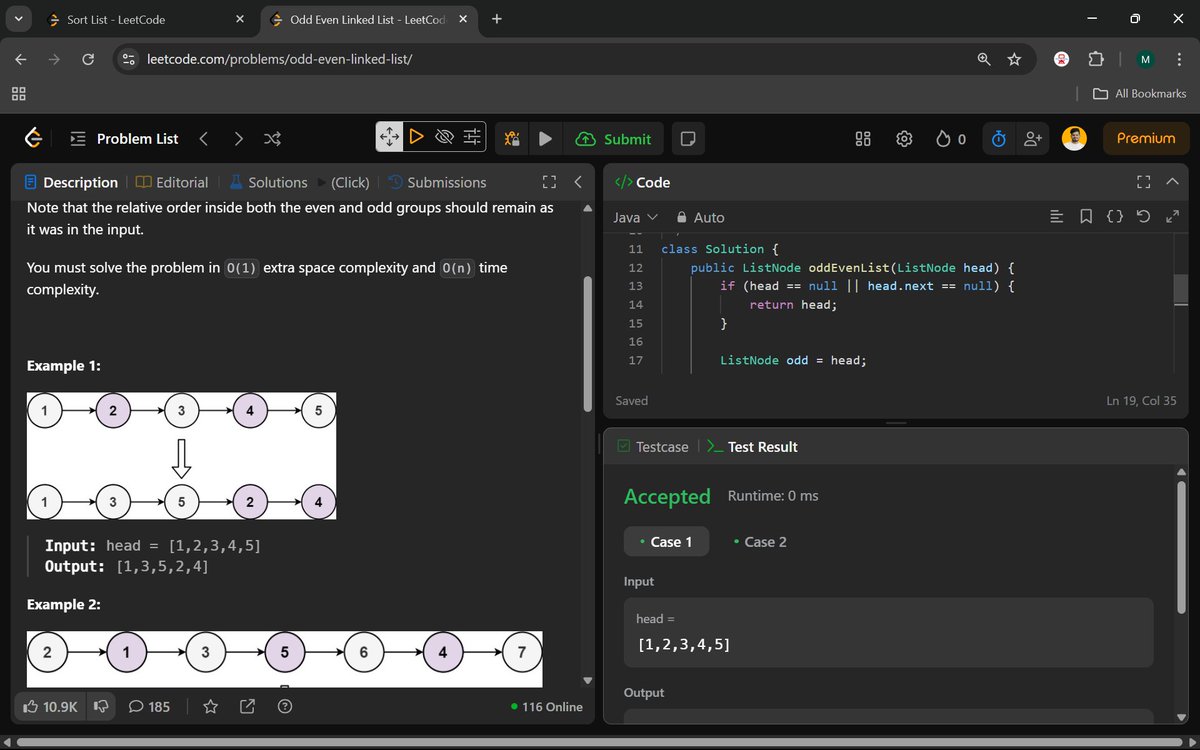This screenshot has width=1200, height=750.
Task: Reload the page
Action: 88,60
